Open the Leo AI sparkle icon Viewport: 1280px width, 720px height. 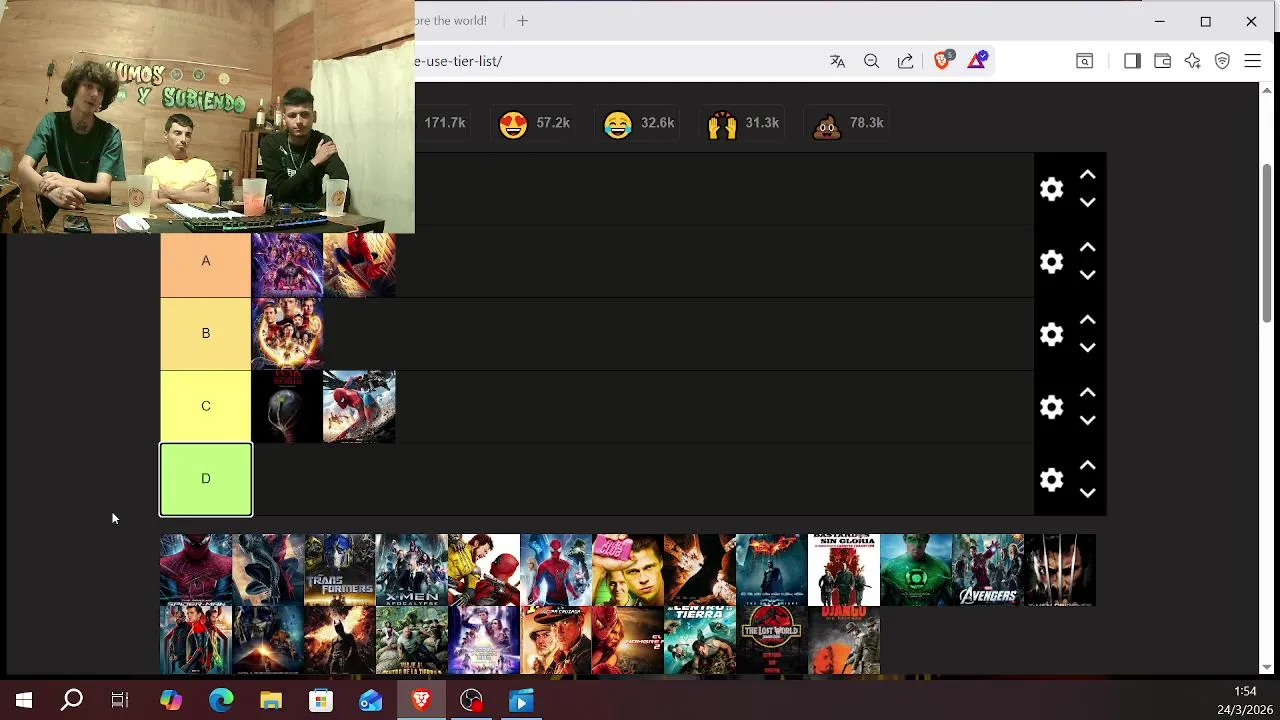(x=1192, y=61)
